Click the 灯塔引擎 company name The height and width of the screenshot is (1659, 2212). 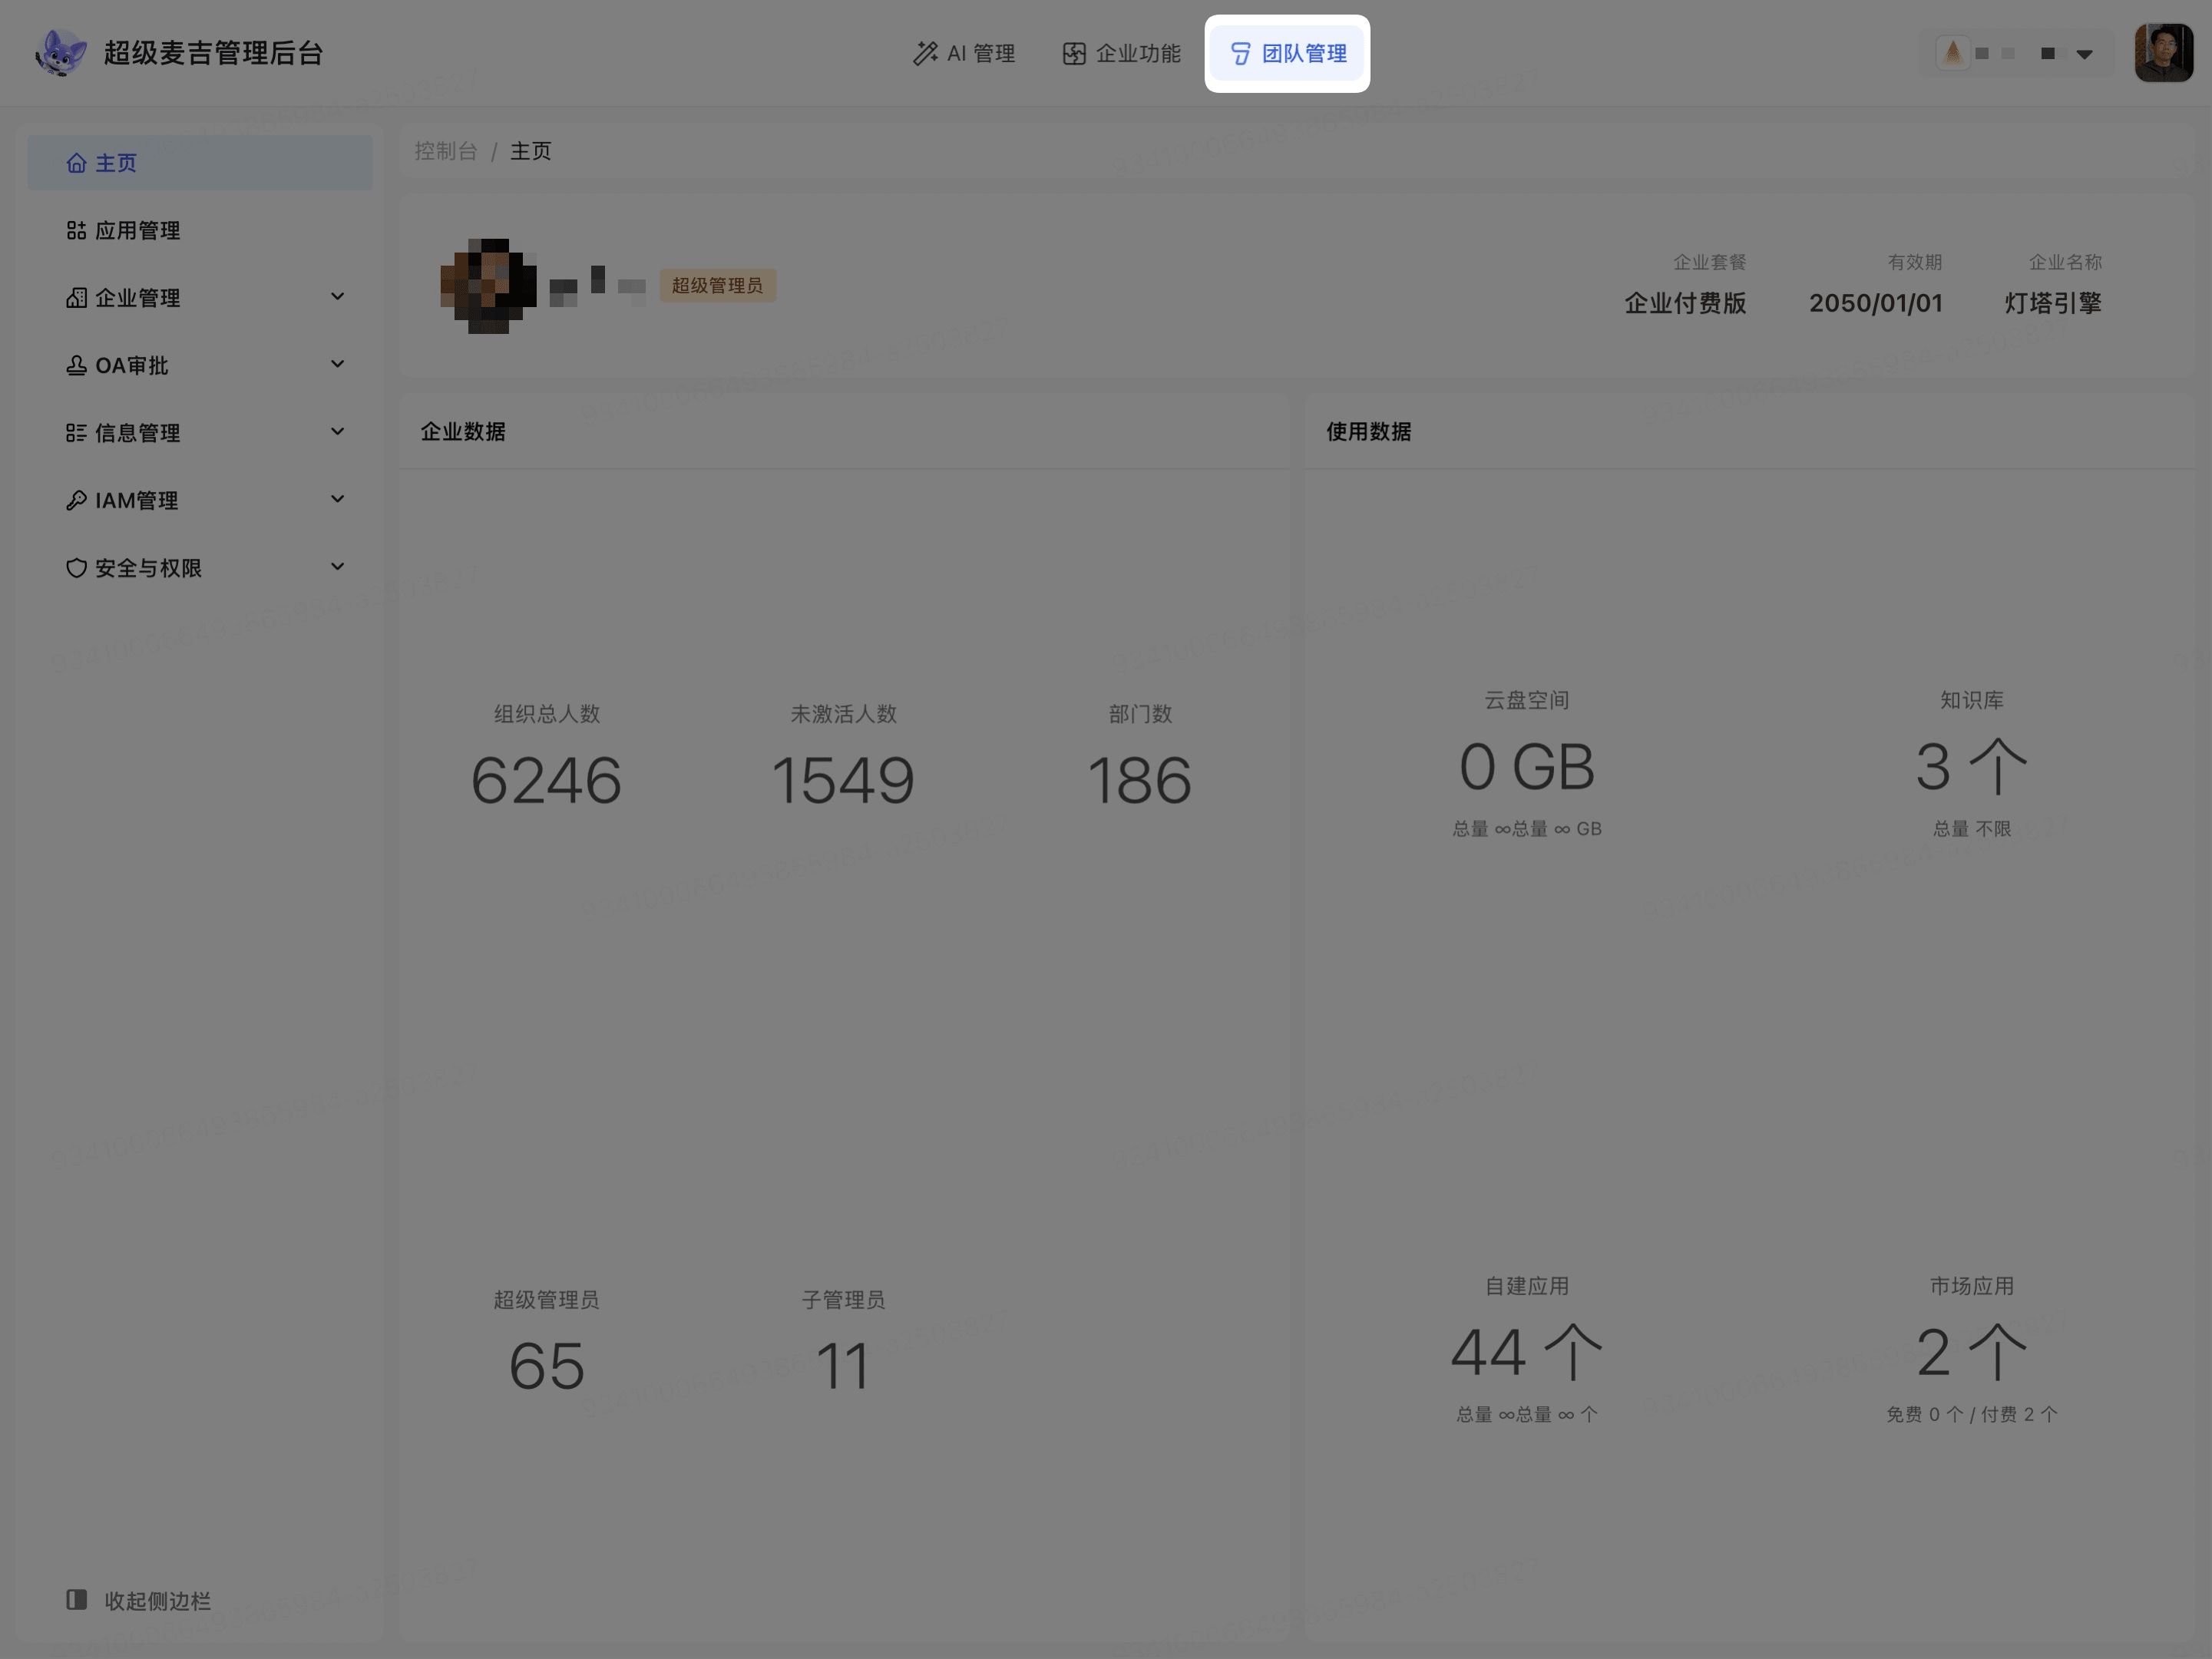(2053, 303)
